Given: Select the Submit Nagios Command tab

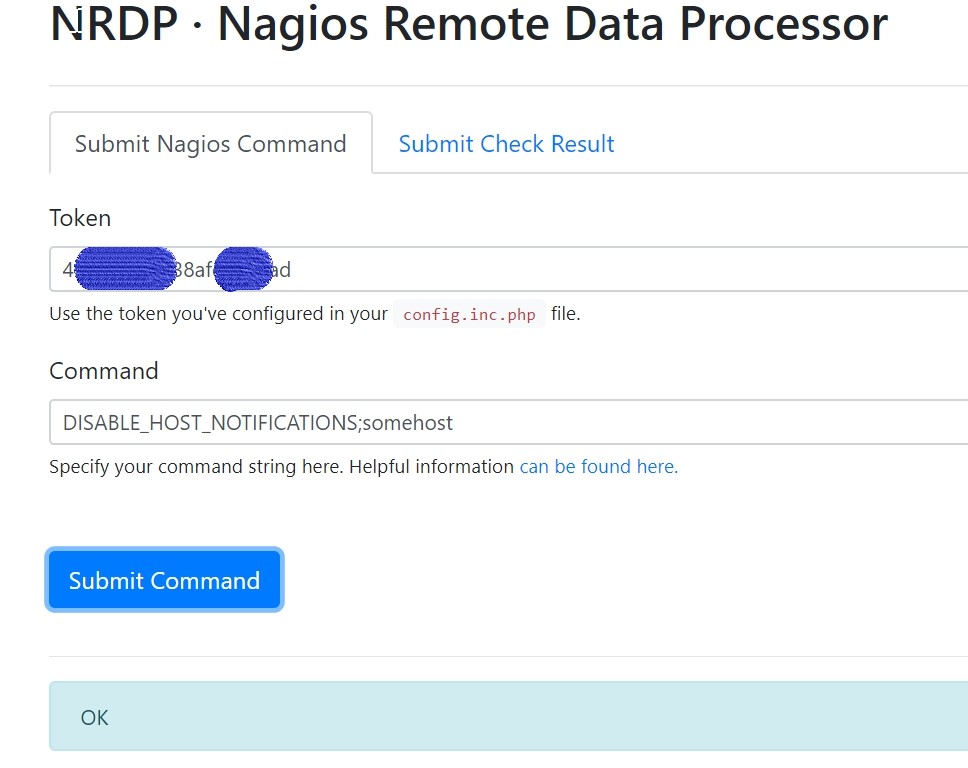Looking at the screenshot, I should [210, 144].
